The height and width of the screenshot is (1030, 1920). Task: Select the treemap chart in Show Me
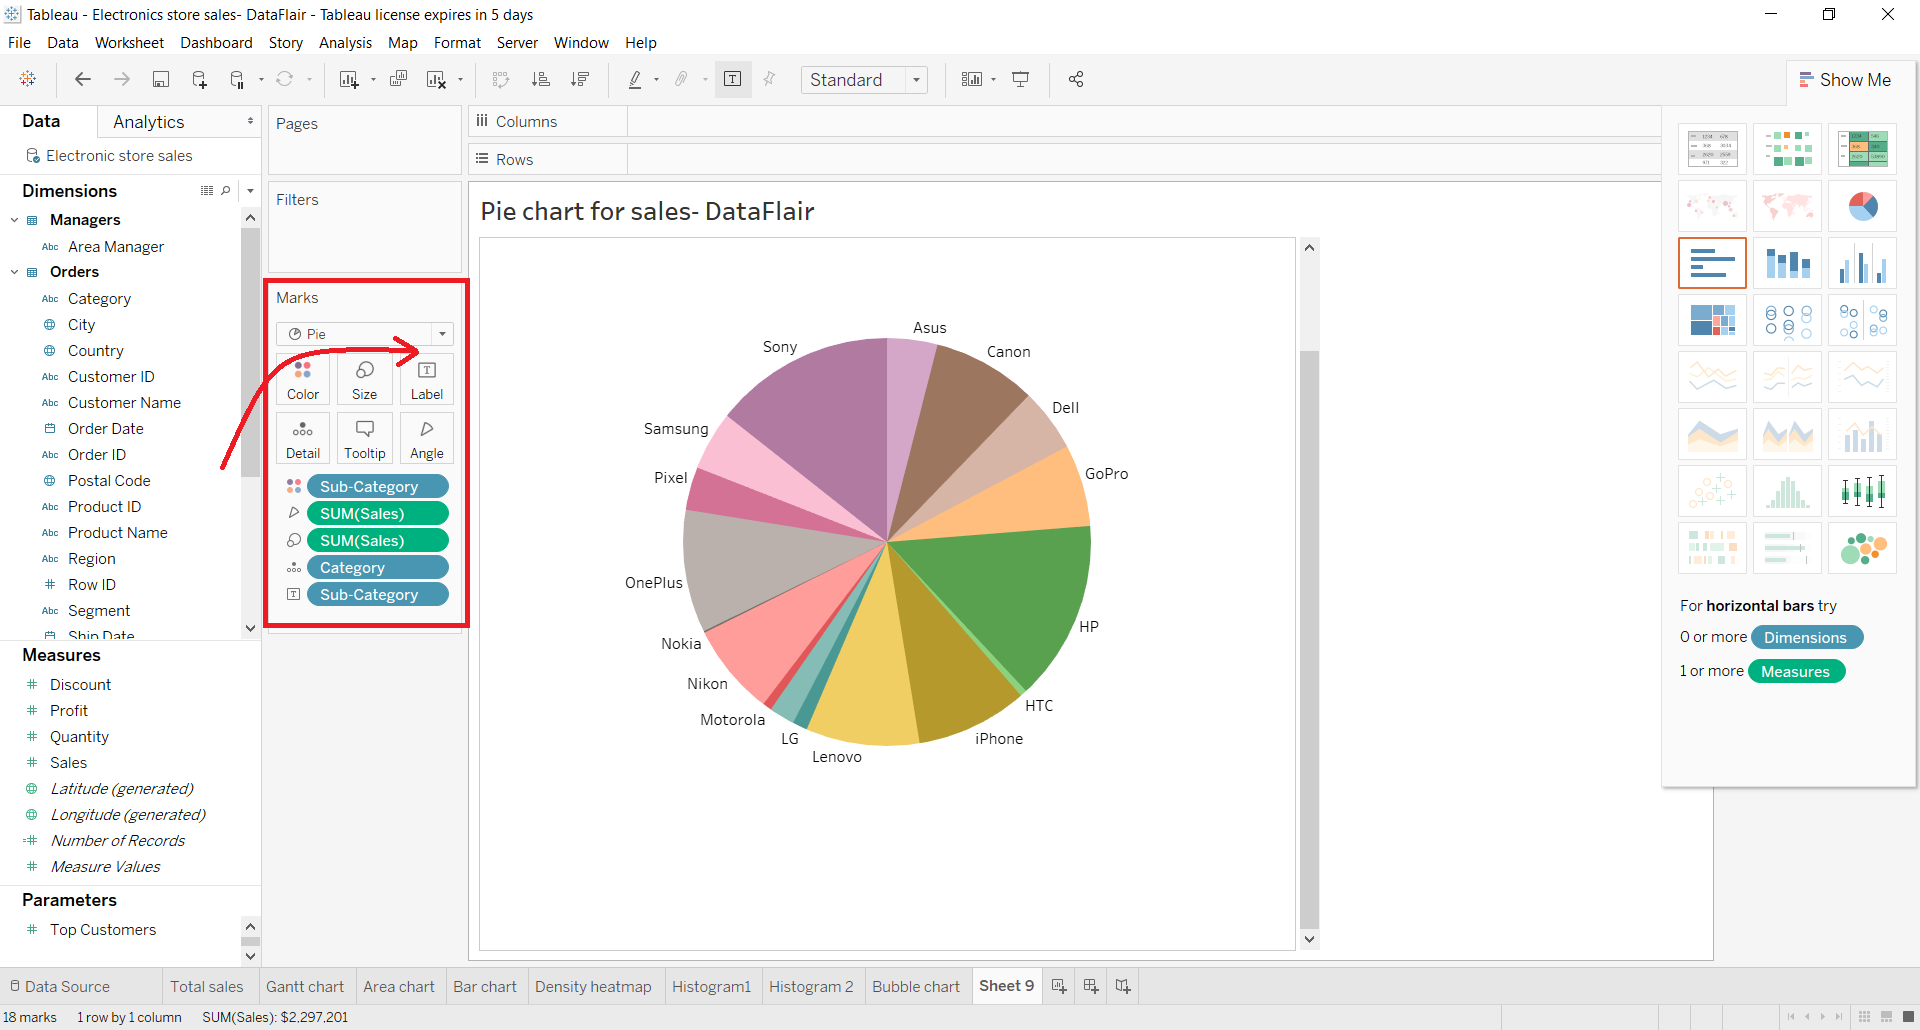1712,320
